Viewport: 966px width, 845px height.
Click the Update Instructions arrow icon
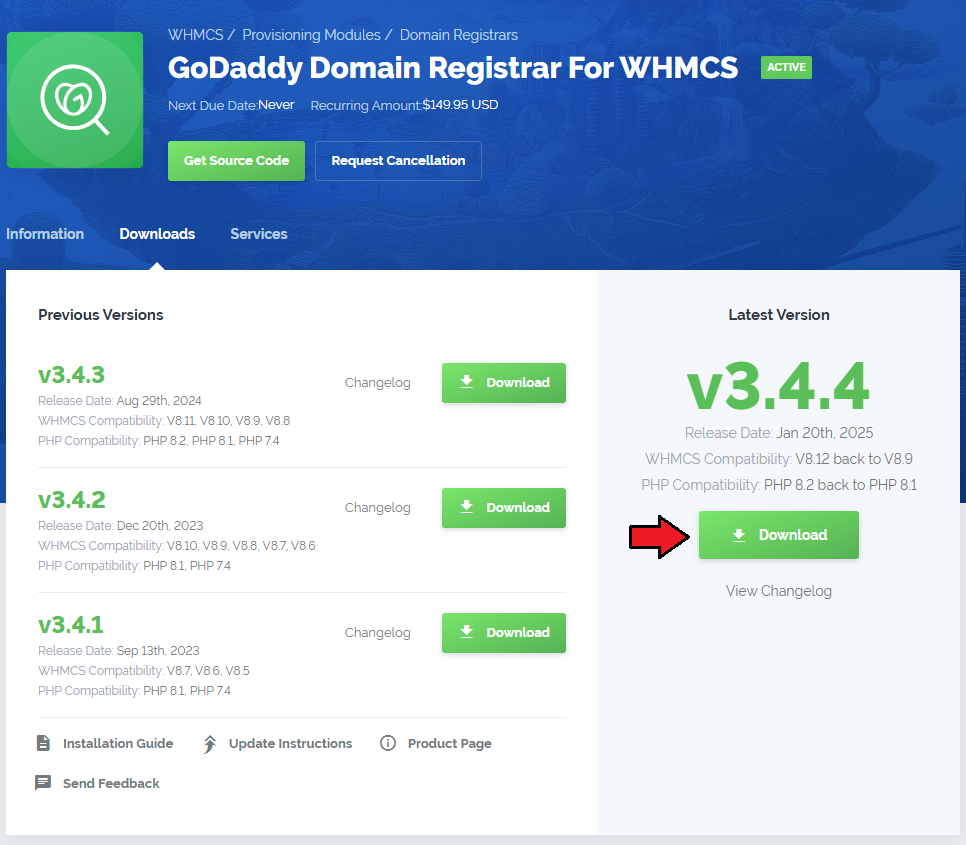(x=209, y=744)
